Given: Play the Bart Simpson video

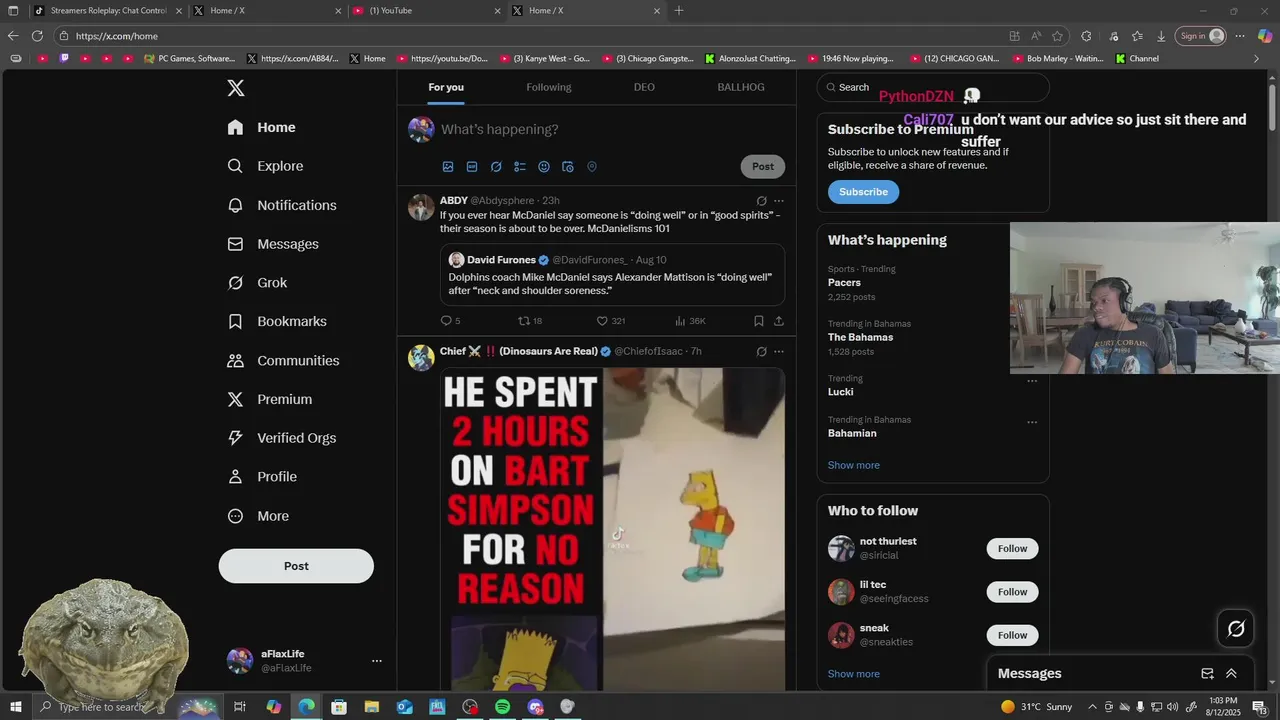Looking at the screenshot, I should pos(612,529).
